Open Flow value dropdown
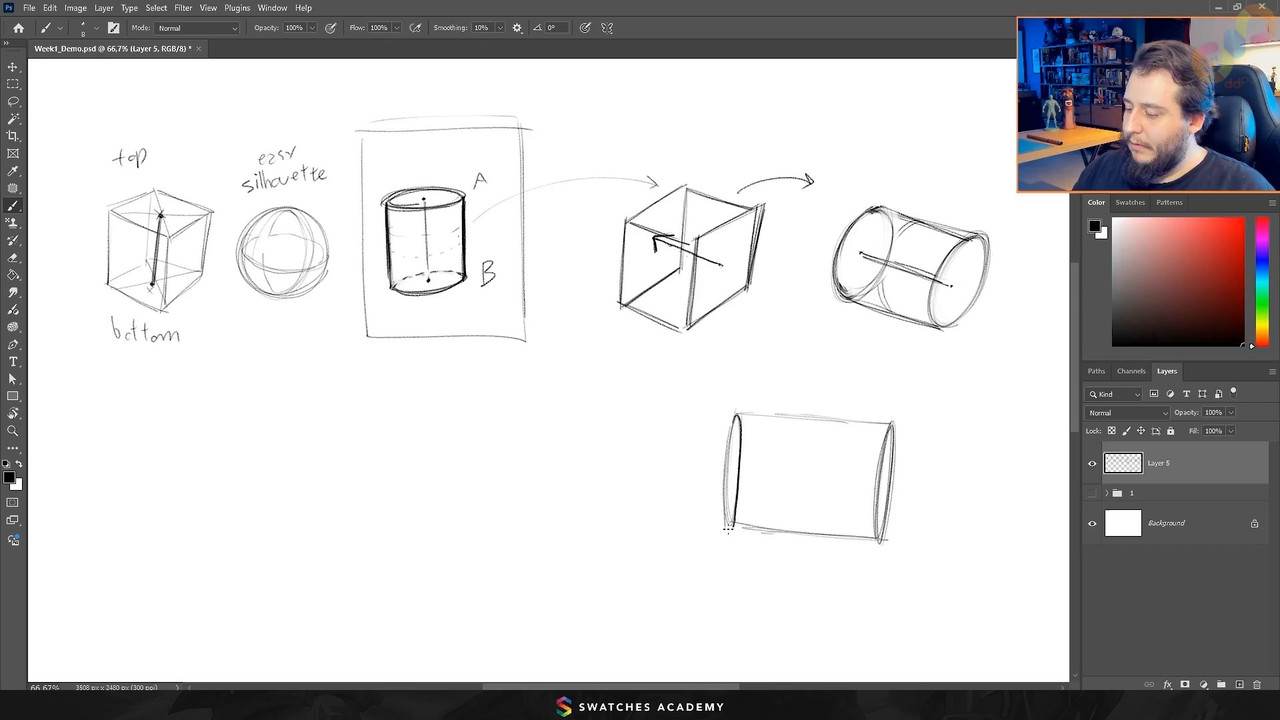The width and height of the screenshot is (1280, 720). click(397, 28)
